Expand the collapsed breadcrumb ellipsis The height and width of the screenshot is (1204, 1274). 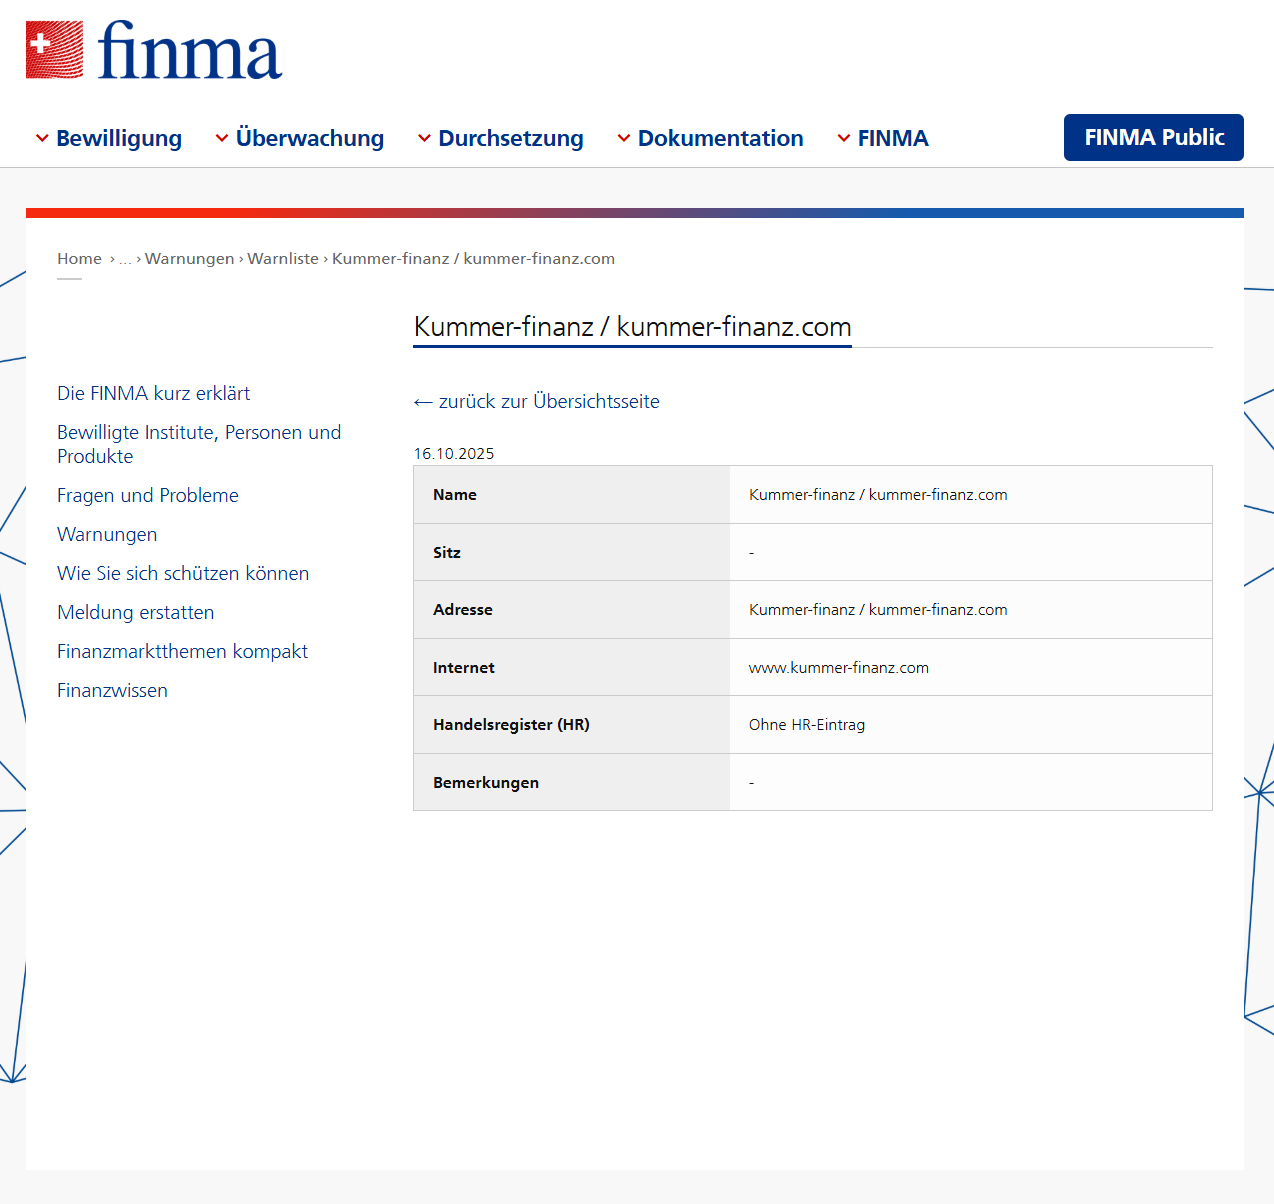125,259
